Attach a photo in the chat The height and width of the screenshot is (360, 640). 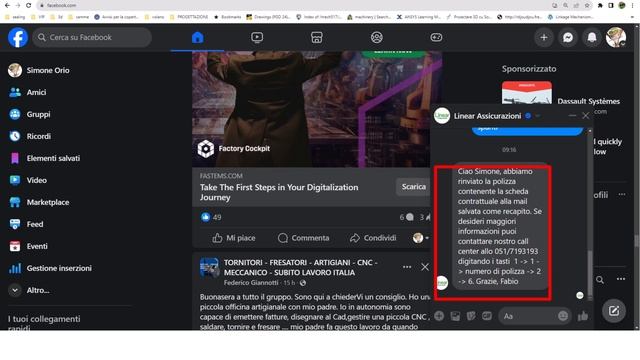coord(455,316)
